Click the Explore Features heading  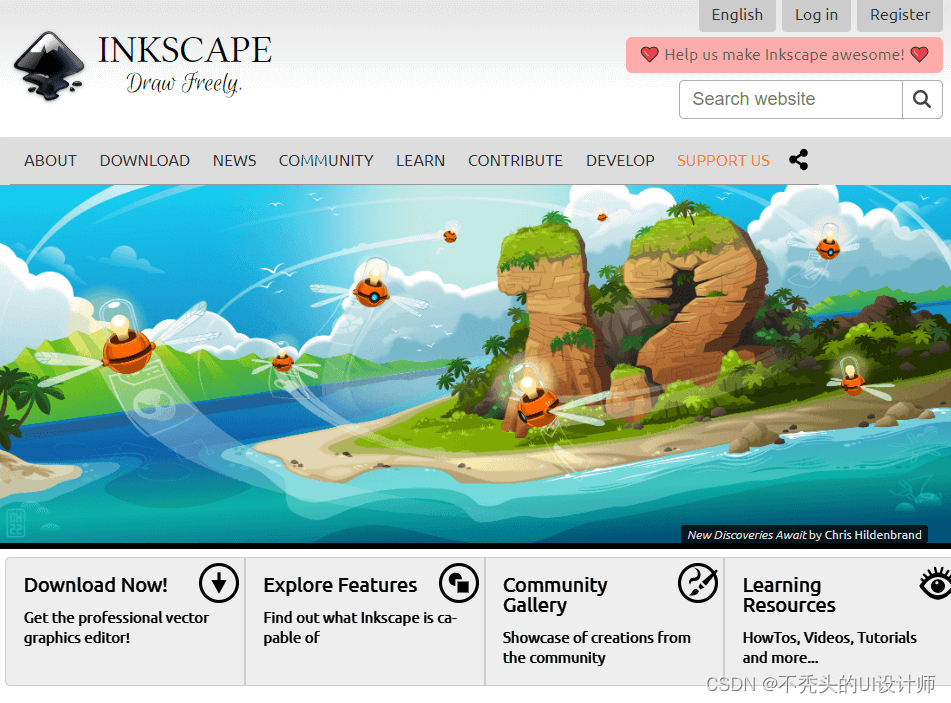pyautogui.click(x=340, y=585)
